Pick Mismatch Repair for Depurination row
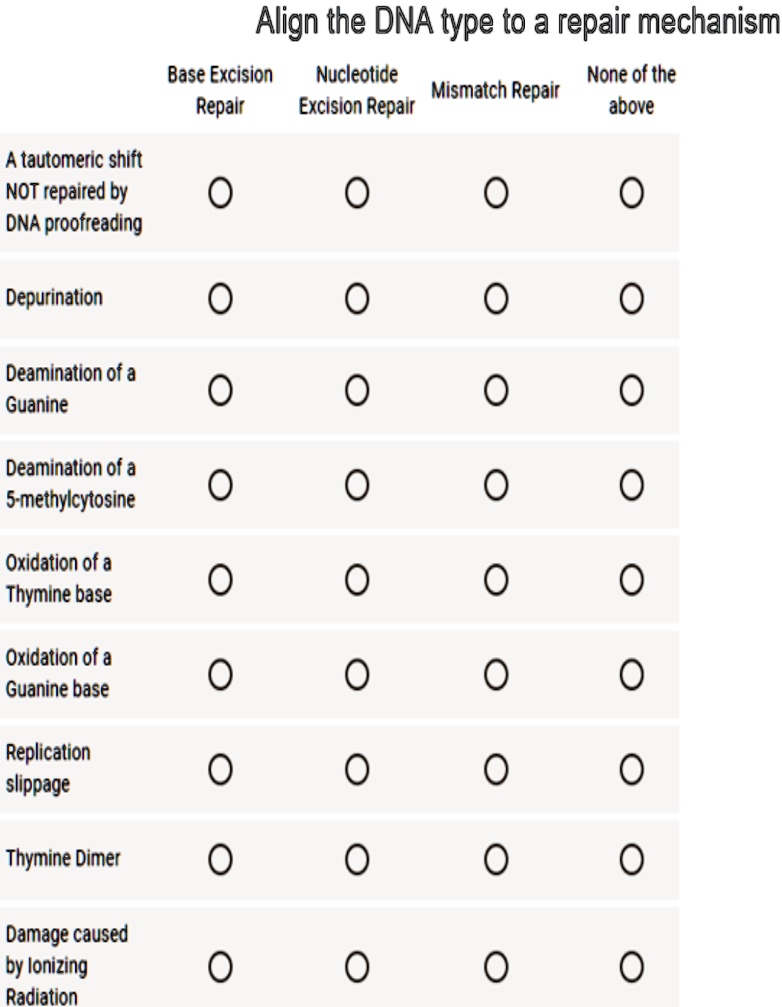782x1007 pixels. point(496,297)
